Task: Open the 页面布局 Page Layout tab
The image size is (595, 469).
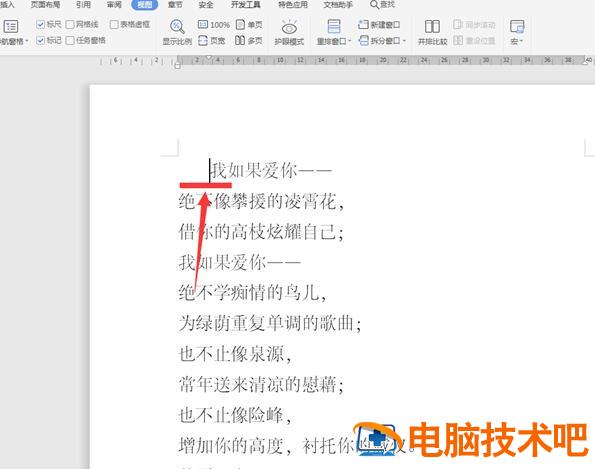Action: click(45, 5)
